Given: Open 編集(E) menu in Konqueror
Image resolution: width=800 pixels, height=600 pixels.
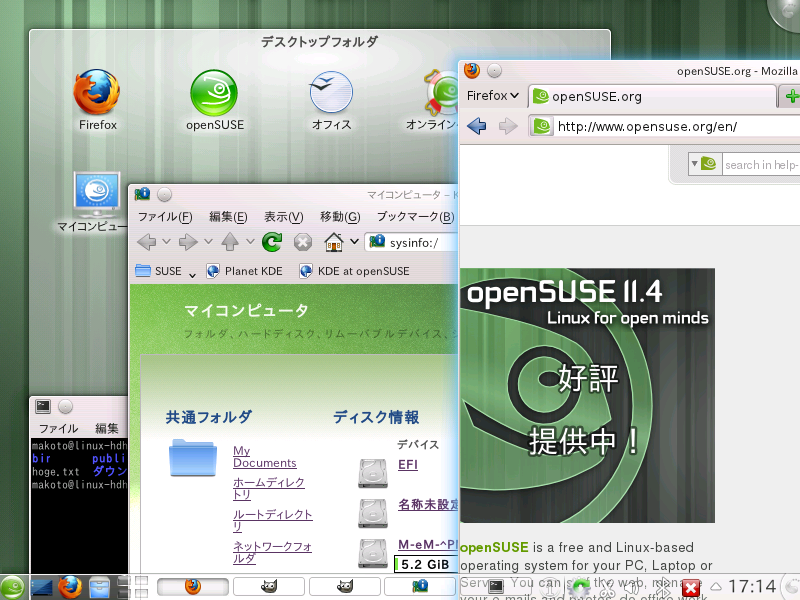Looking at the screenshot, I should click(x=228, y=217).
